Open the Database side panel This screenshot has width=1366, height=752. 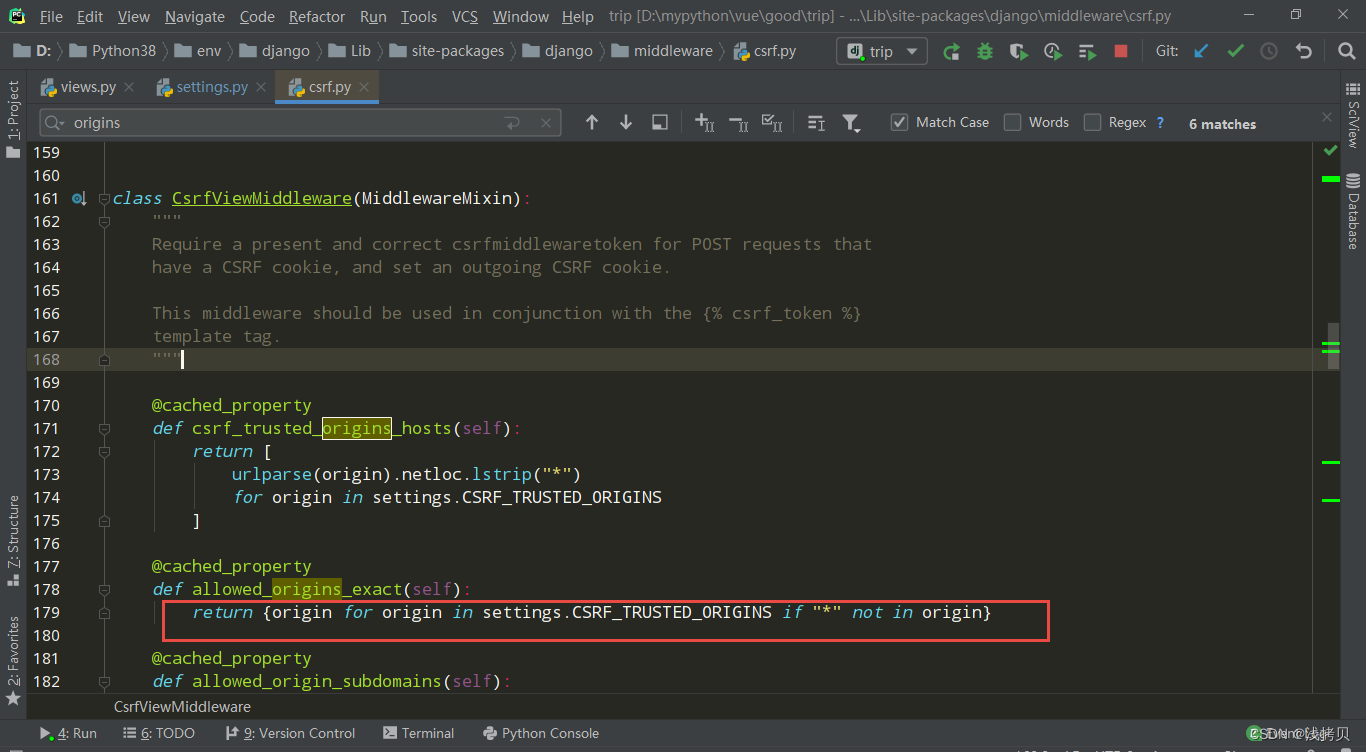(x=1353, y=211)
